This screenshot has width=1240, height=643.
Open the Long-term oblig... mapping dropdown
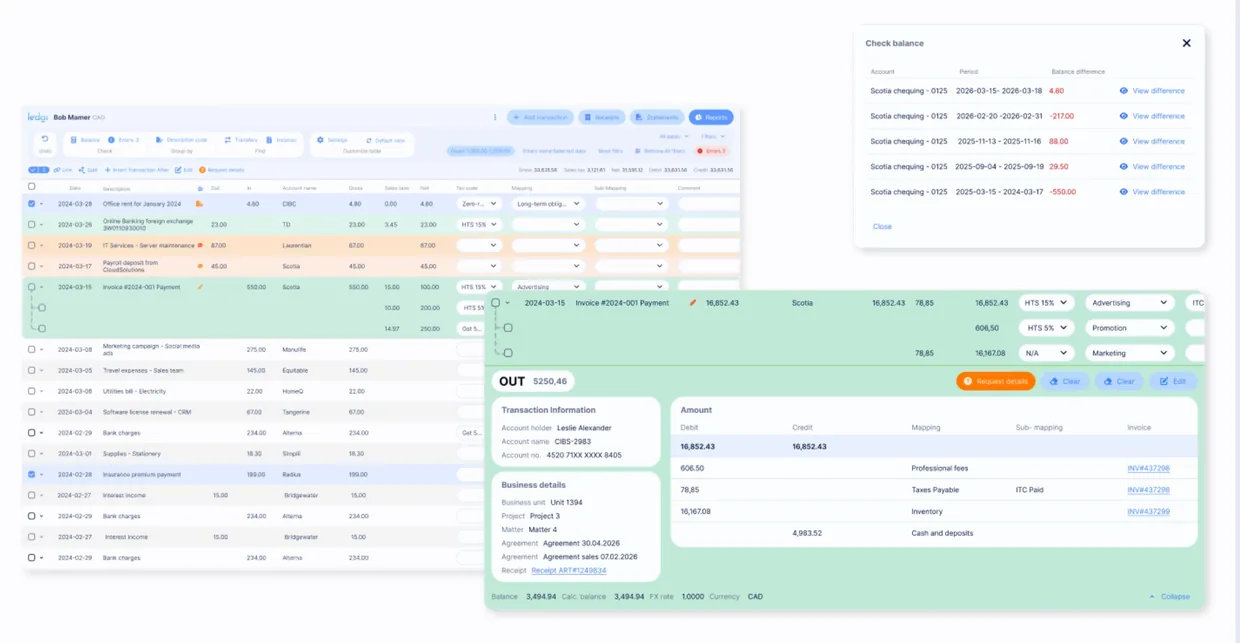[x=547, y=204]
